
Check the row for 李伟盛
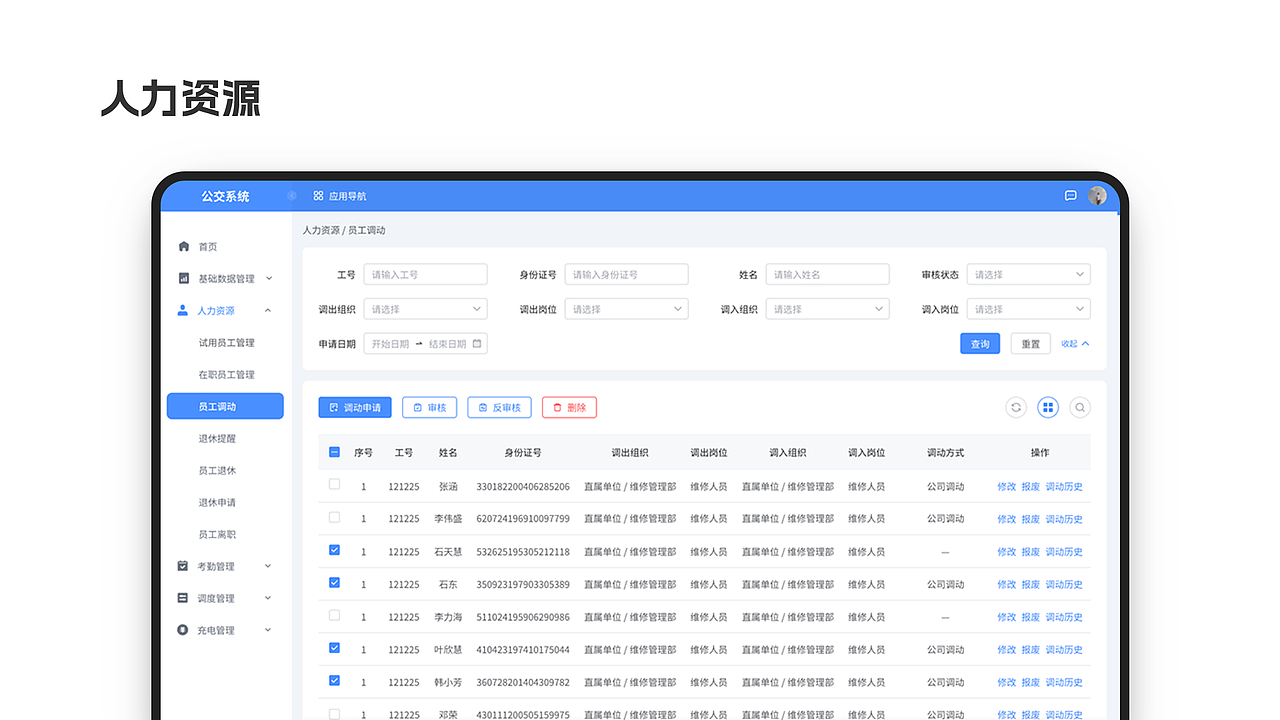pos(334,517)
